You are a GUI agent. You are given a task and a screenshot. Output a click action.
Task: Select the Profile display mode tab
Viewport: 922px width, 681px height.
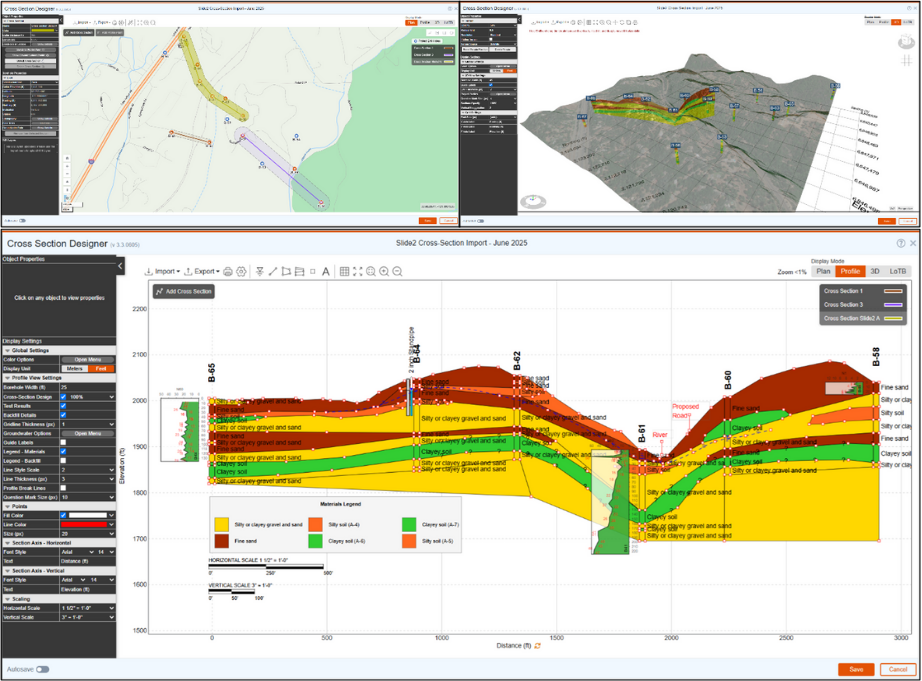[x=850, y=271]
